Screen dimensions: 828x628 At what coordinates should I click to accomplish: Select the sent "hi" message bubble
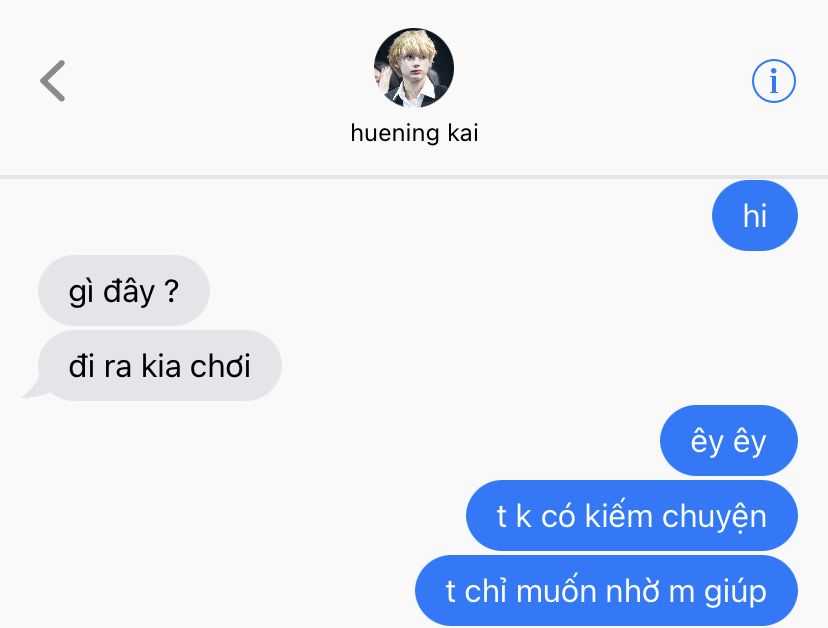click(x=755, y=215)
